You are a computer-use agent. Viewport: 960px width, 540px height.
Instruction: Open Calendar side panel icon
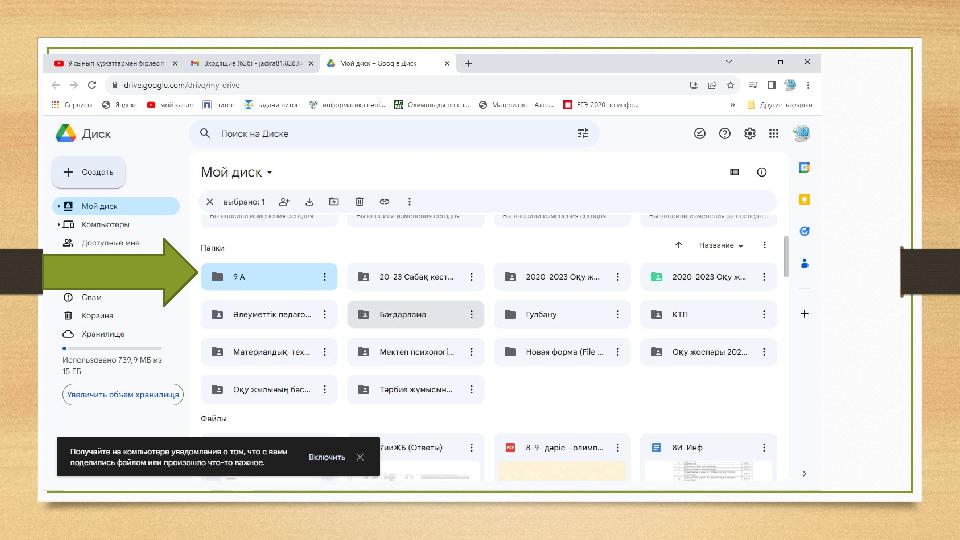pos(804,168)
